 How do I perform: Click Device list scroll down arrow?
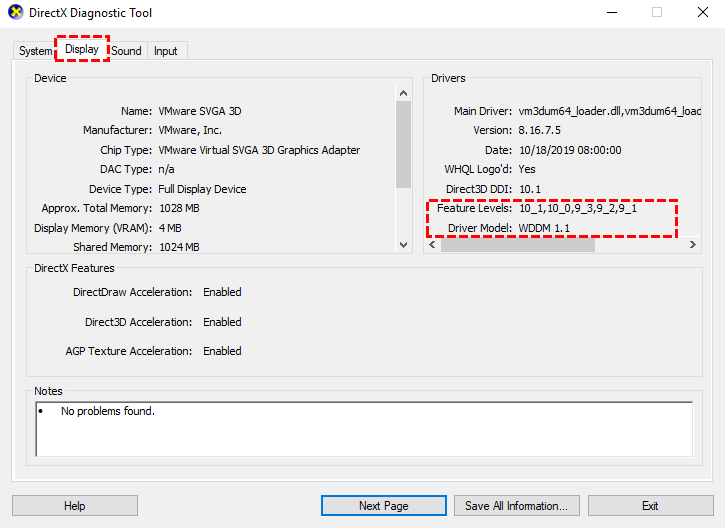[x=403, y=245]
